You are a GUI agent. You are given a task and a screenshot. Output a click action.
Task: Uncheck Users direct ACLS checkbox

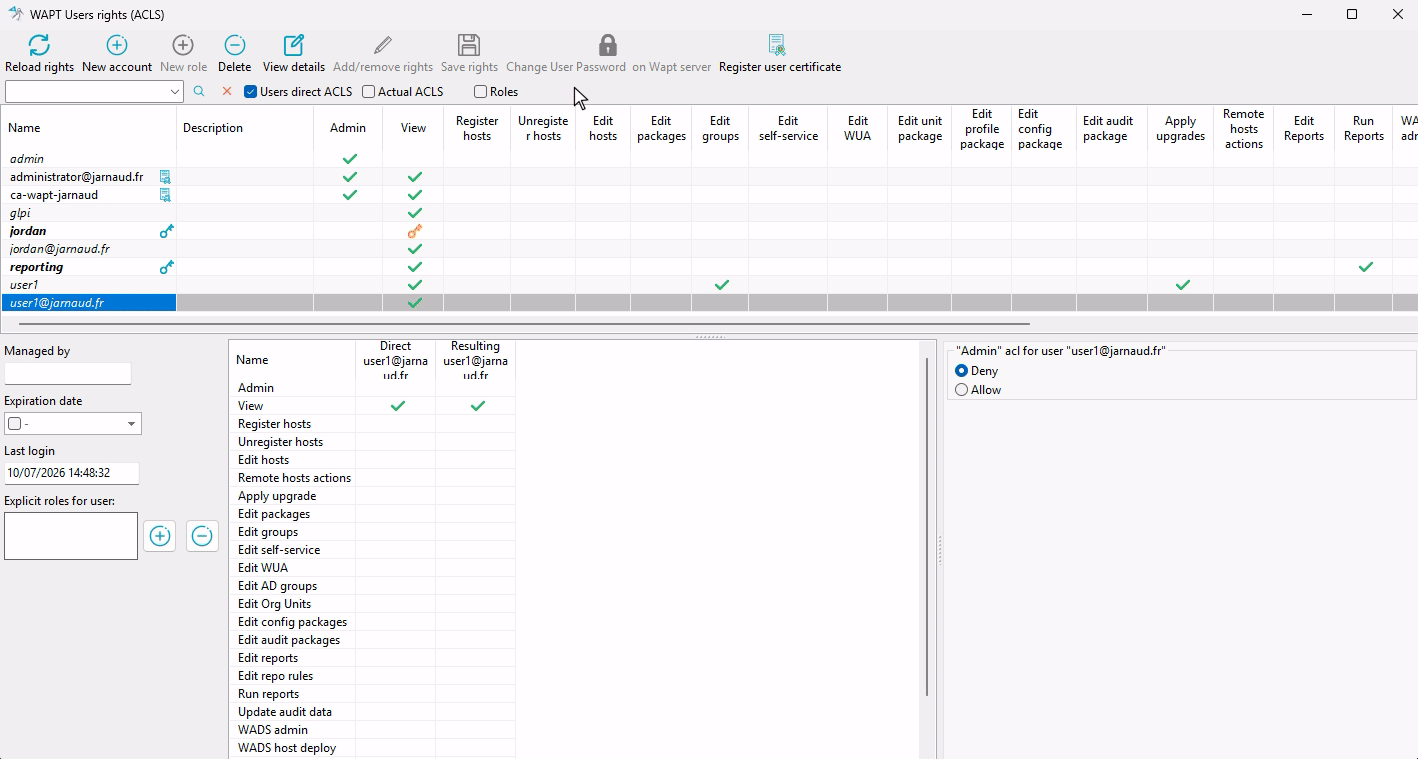[x=251, y=92]
